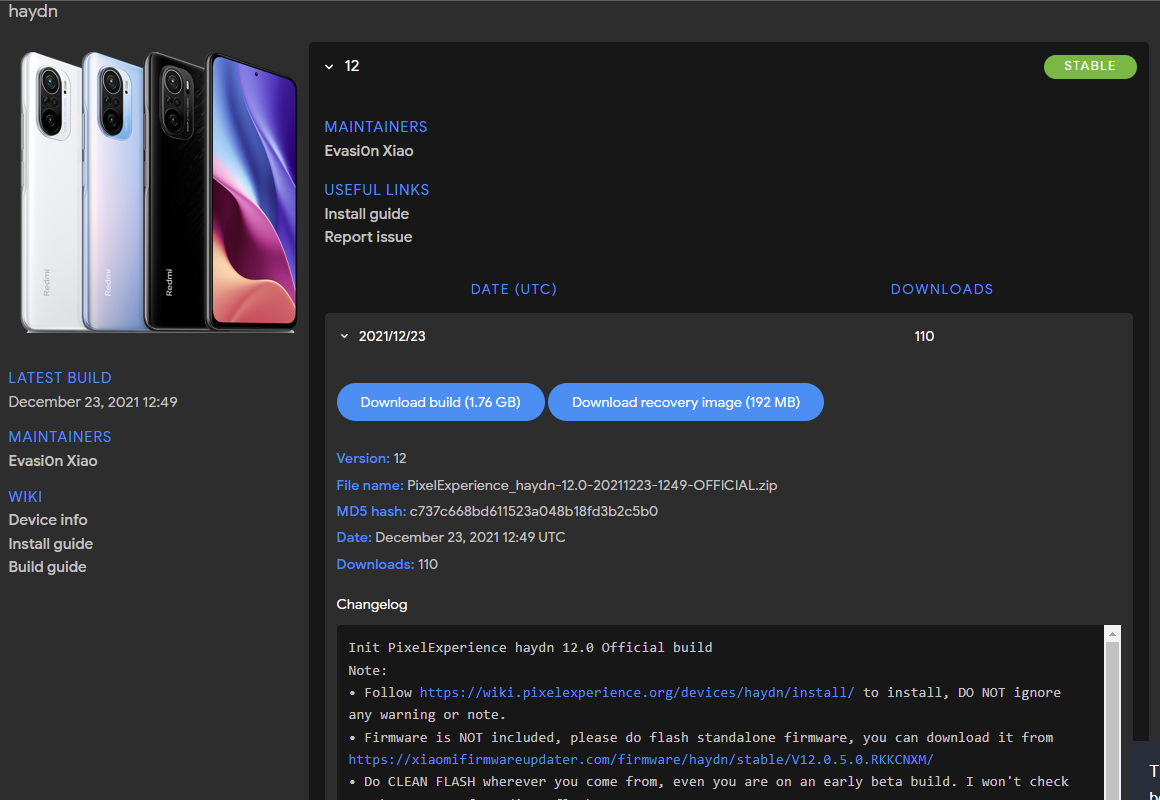Click the 110 downloads count in build row
This screenshot has width=1160, height=800.
924,336
